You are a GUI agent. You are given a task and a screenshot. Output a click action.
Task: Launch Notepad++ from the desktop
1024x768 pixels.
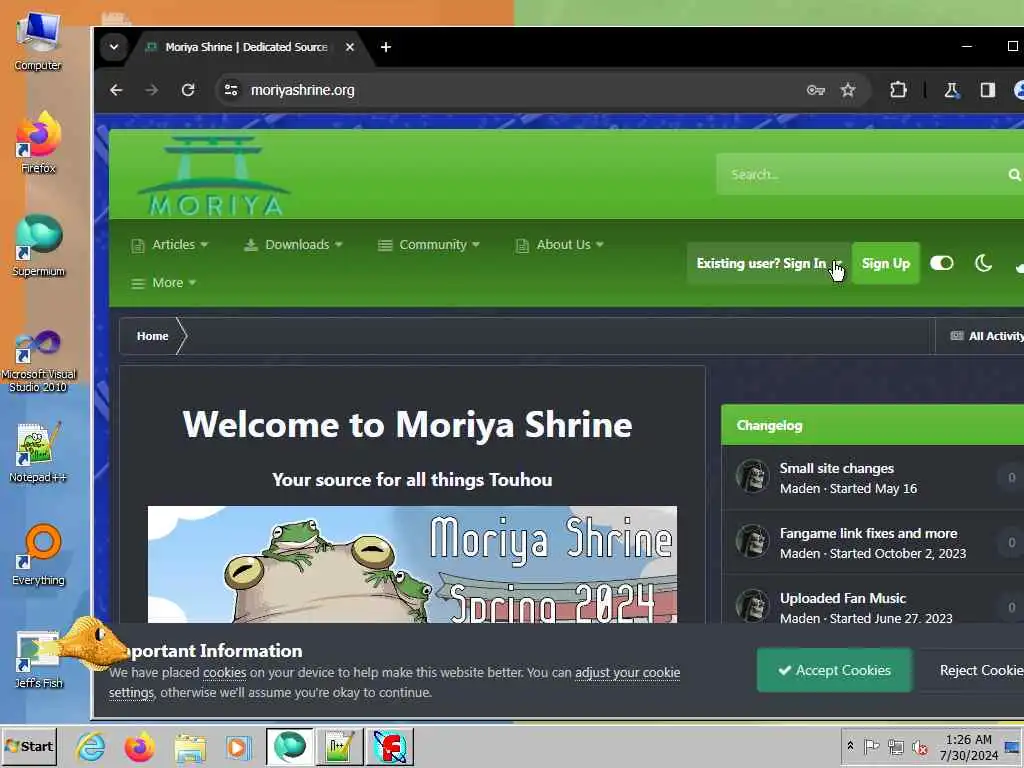(x=38, y=452)
